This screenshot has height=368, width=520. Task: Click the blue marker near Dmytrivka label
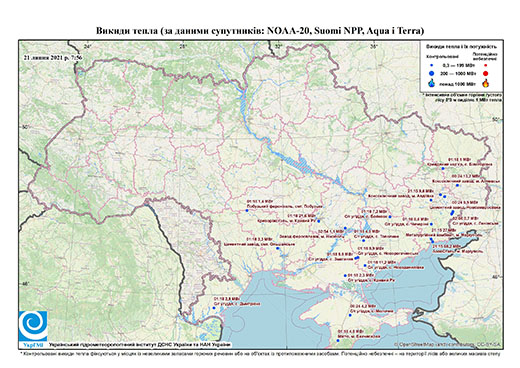pos(214,308)
